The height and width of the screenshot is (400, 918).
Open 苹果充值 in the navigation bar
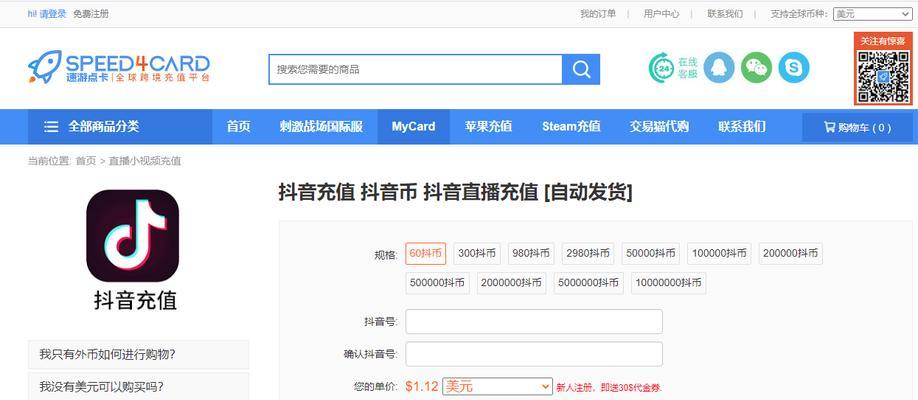click(x=488, y=127)
